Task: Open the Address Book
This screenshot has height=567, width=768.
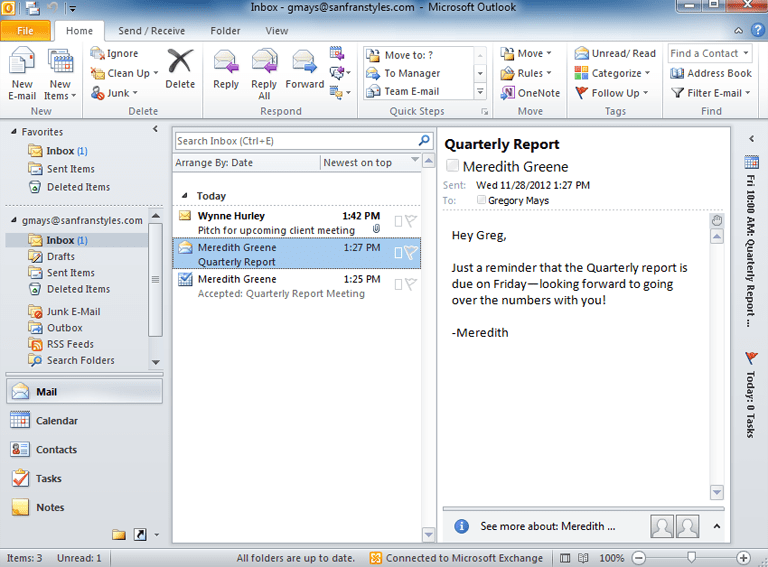Action: 711,73
